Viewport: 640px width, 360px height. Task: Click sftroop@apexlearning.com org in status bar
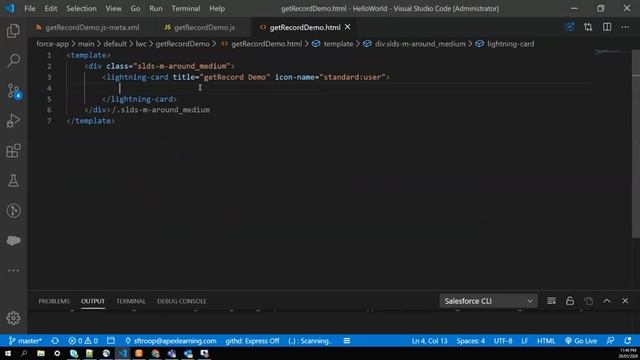pos(171,341)
